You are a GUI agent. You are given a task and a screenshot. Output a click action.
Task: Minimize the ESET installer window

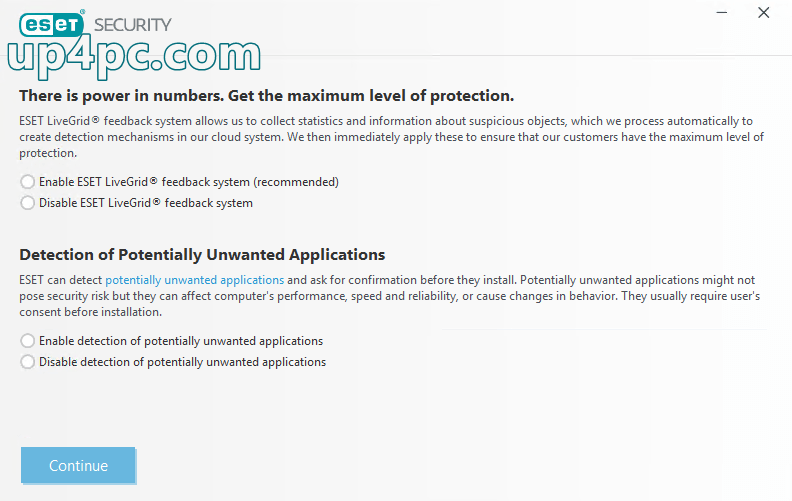coord(722,13)
